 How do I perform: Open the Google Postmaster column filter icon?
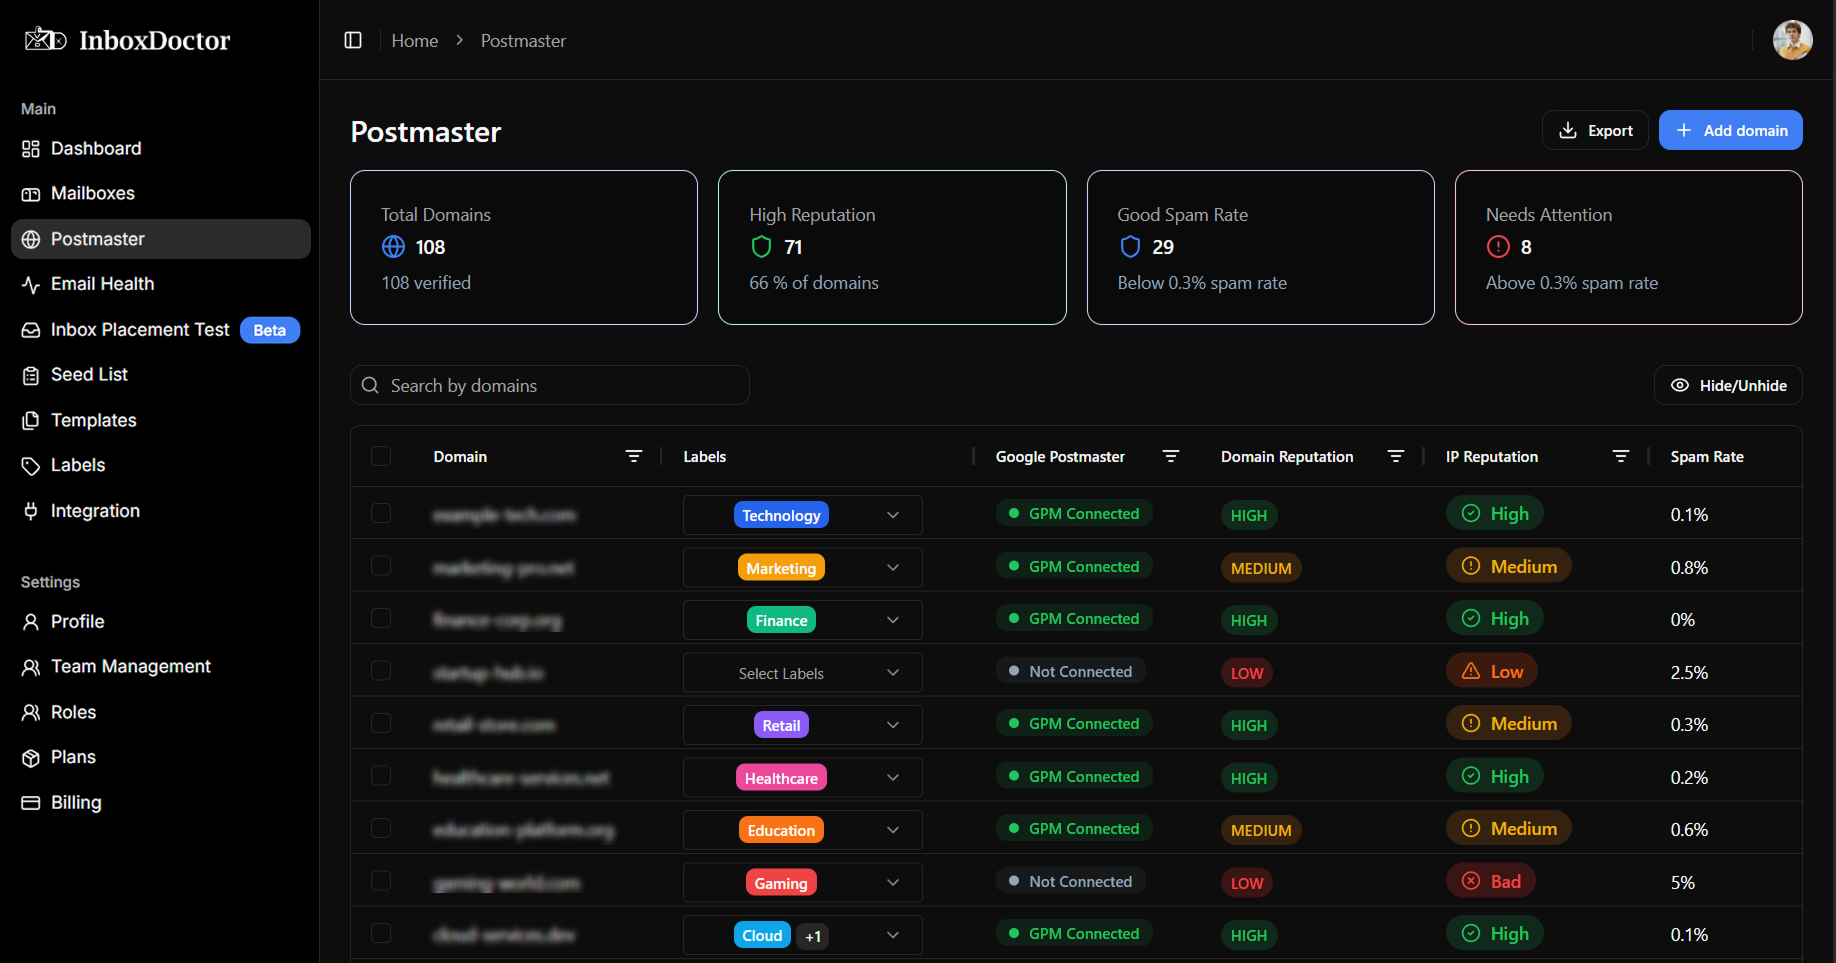tap(1170, 456)
